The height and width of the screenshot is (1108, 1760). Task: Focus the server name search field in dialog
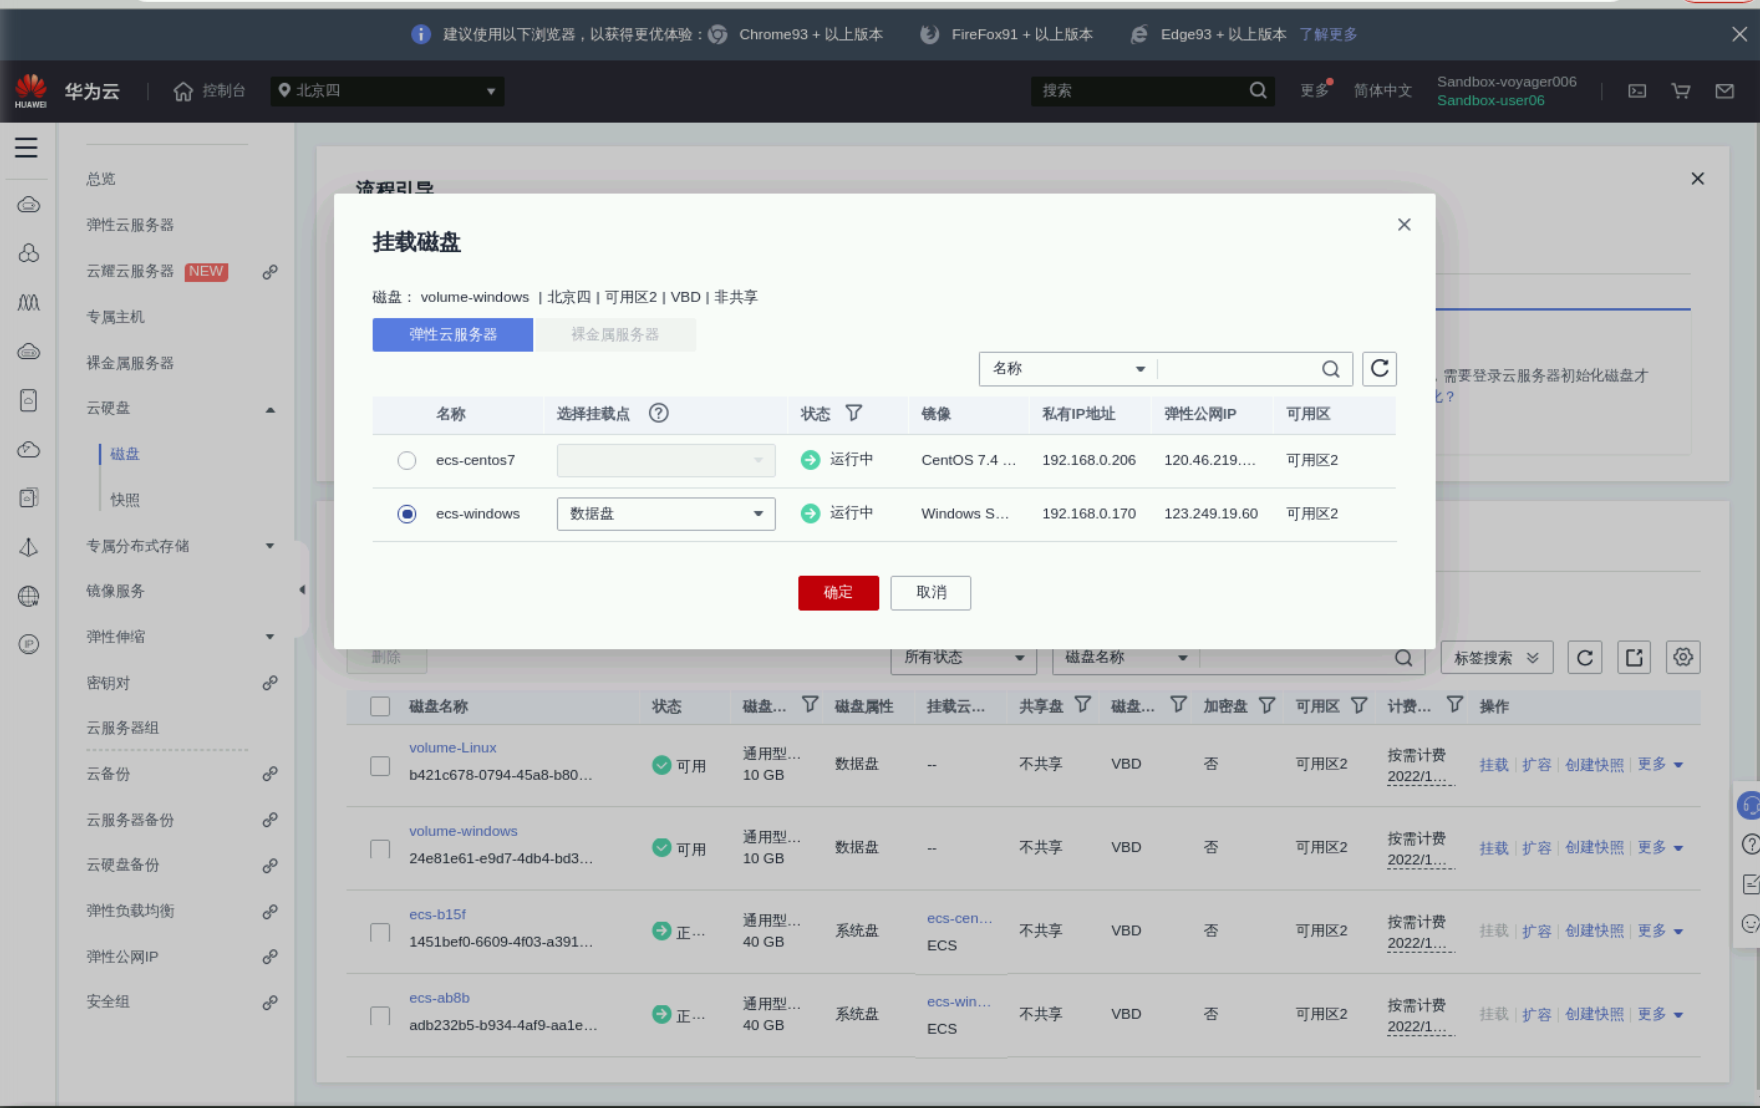(x=1238, y=369)
